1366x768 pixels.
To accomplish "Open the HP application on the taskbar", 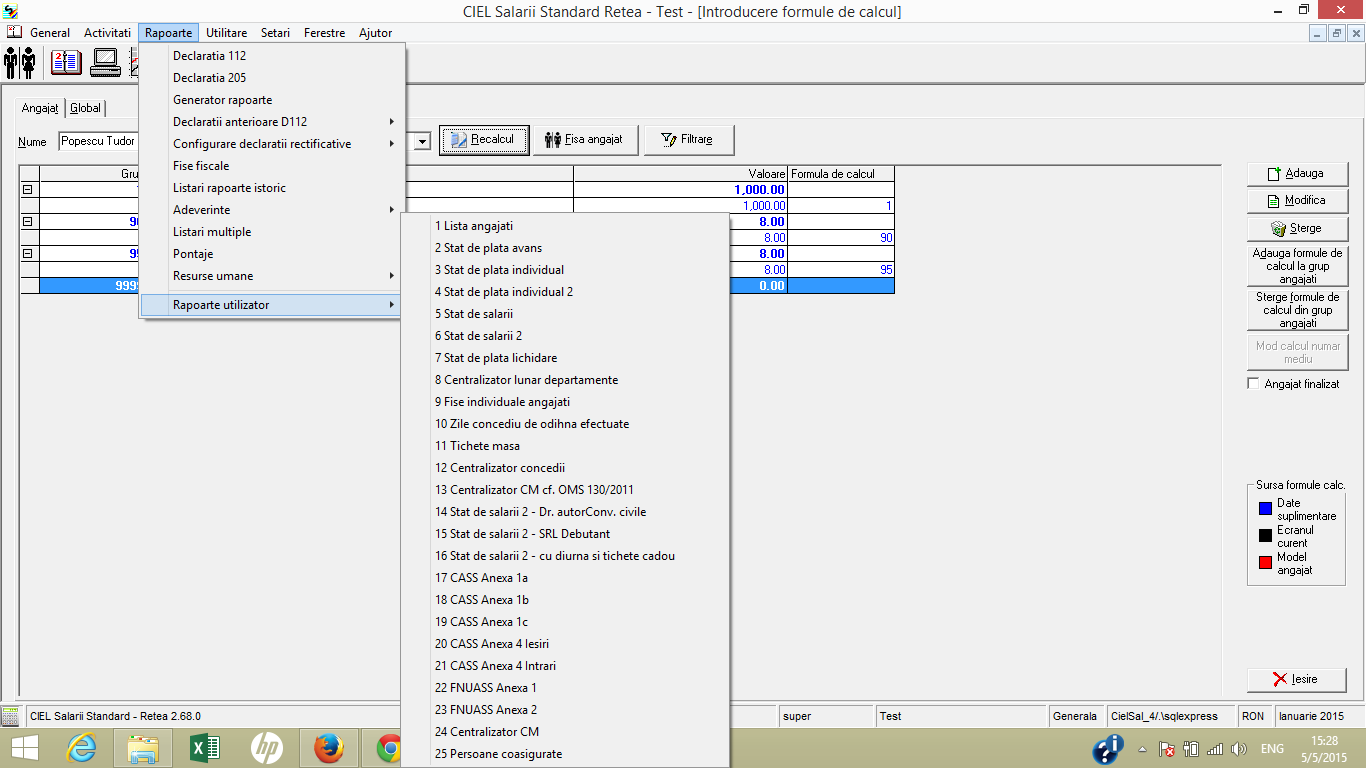I will pyautogui.click(x=266, y=747).
